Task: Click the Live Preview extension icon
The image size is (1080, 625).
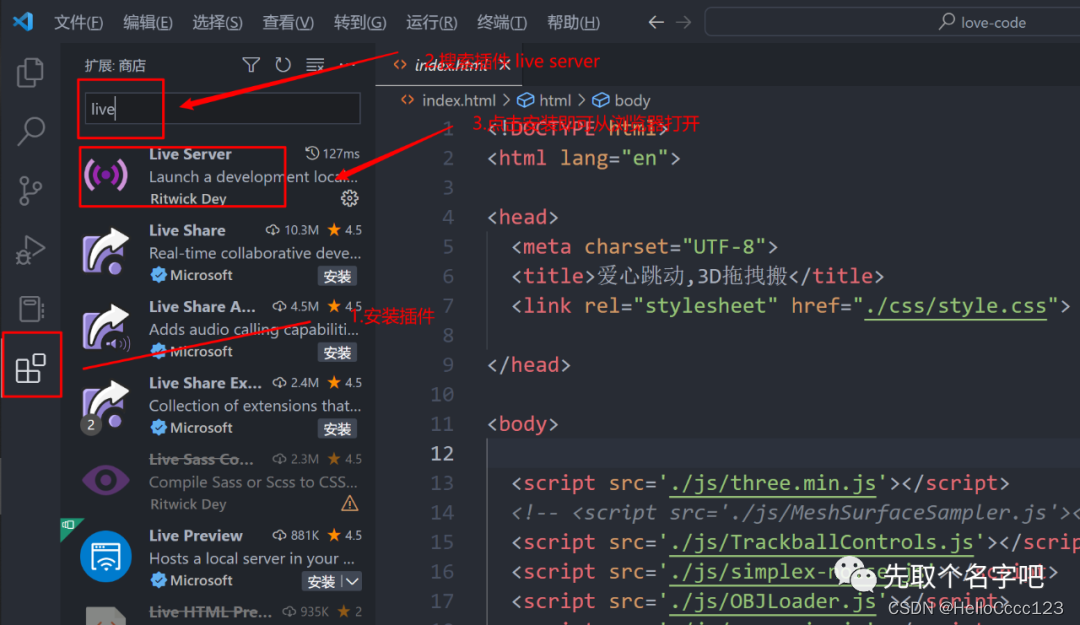Action: tap(105, 557)
